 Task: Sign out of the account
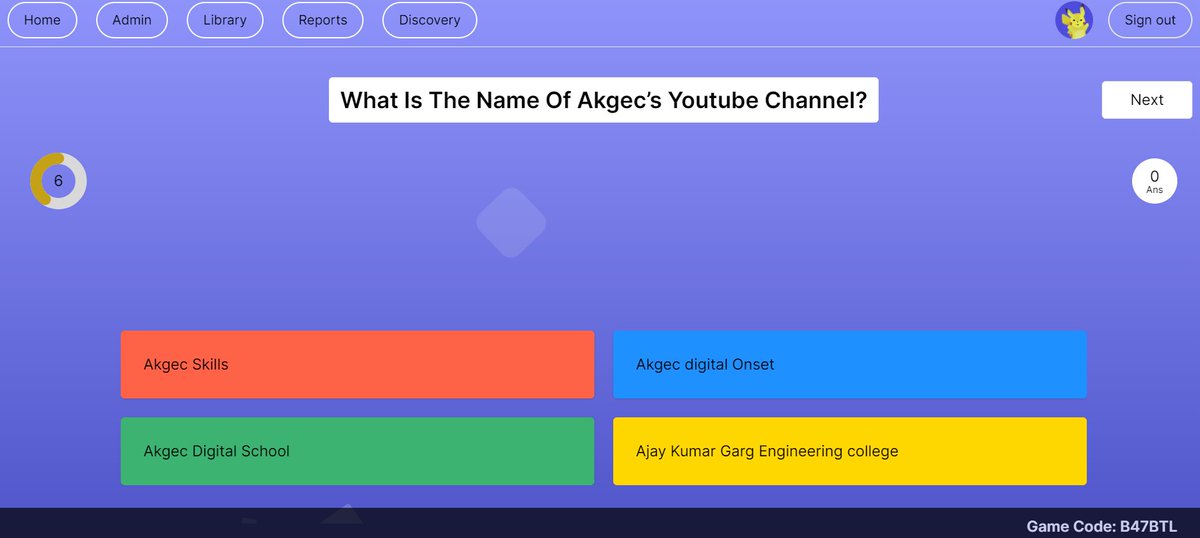[x=1150, y=20]
